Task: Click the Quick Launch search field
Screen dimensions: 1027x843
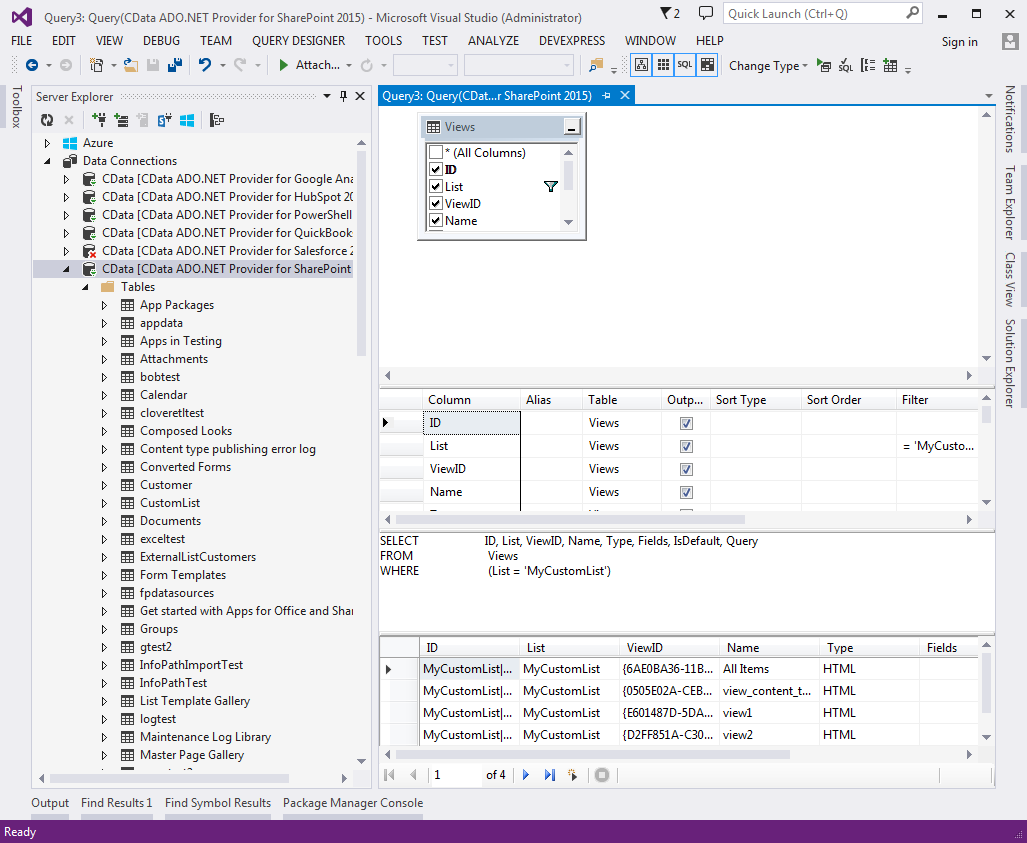Action: coord(813,14)
